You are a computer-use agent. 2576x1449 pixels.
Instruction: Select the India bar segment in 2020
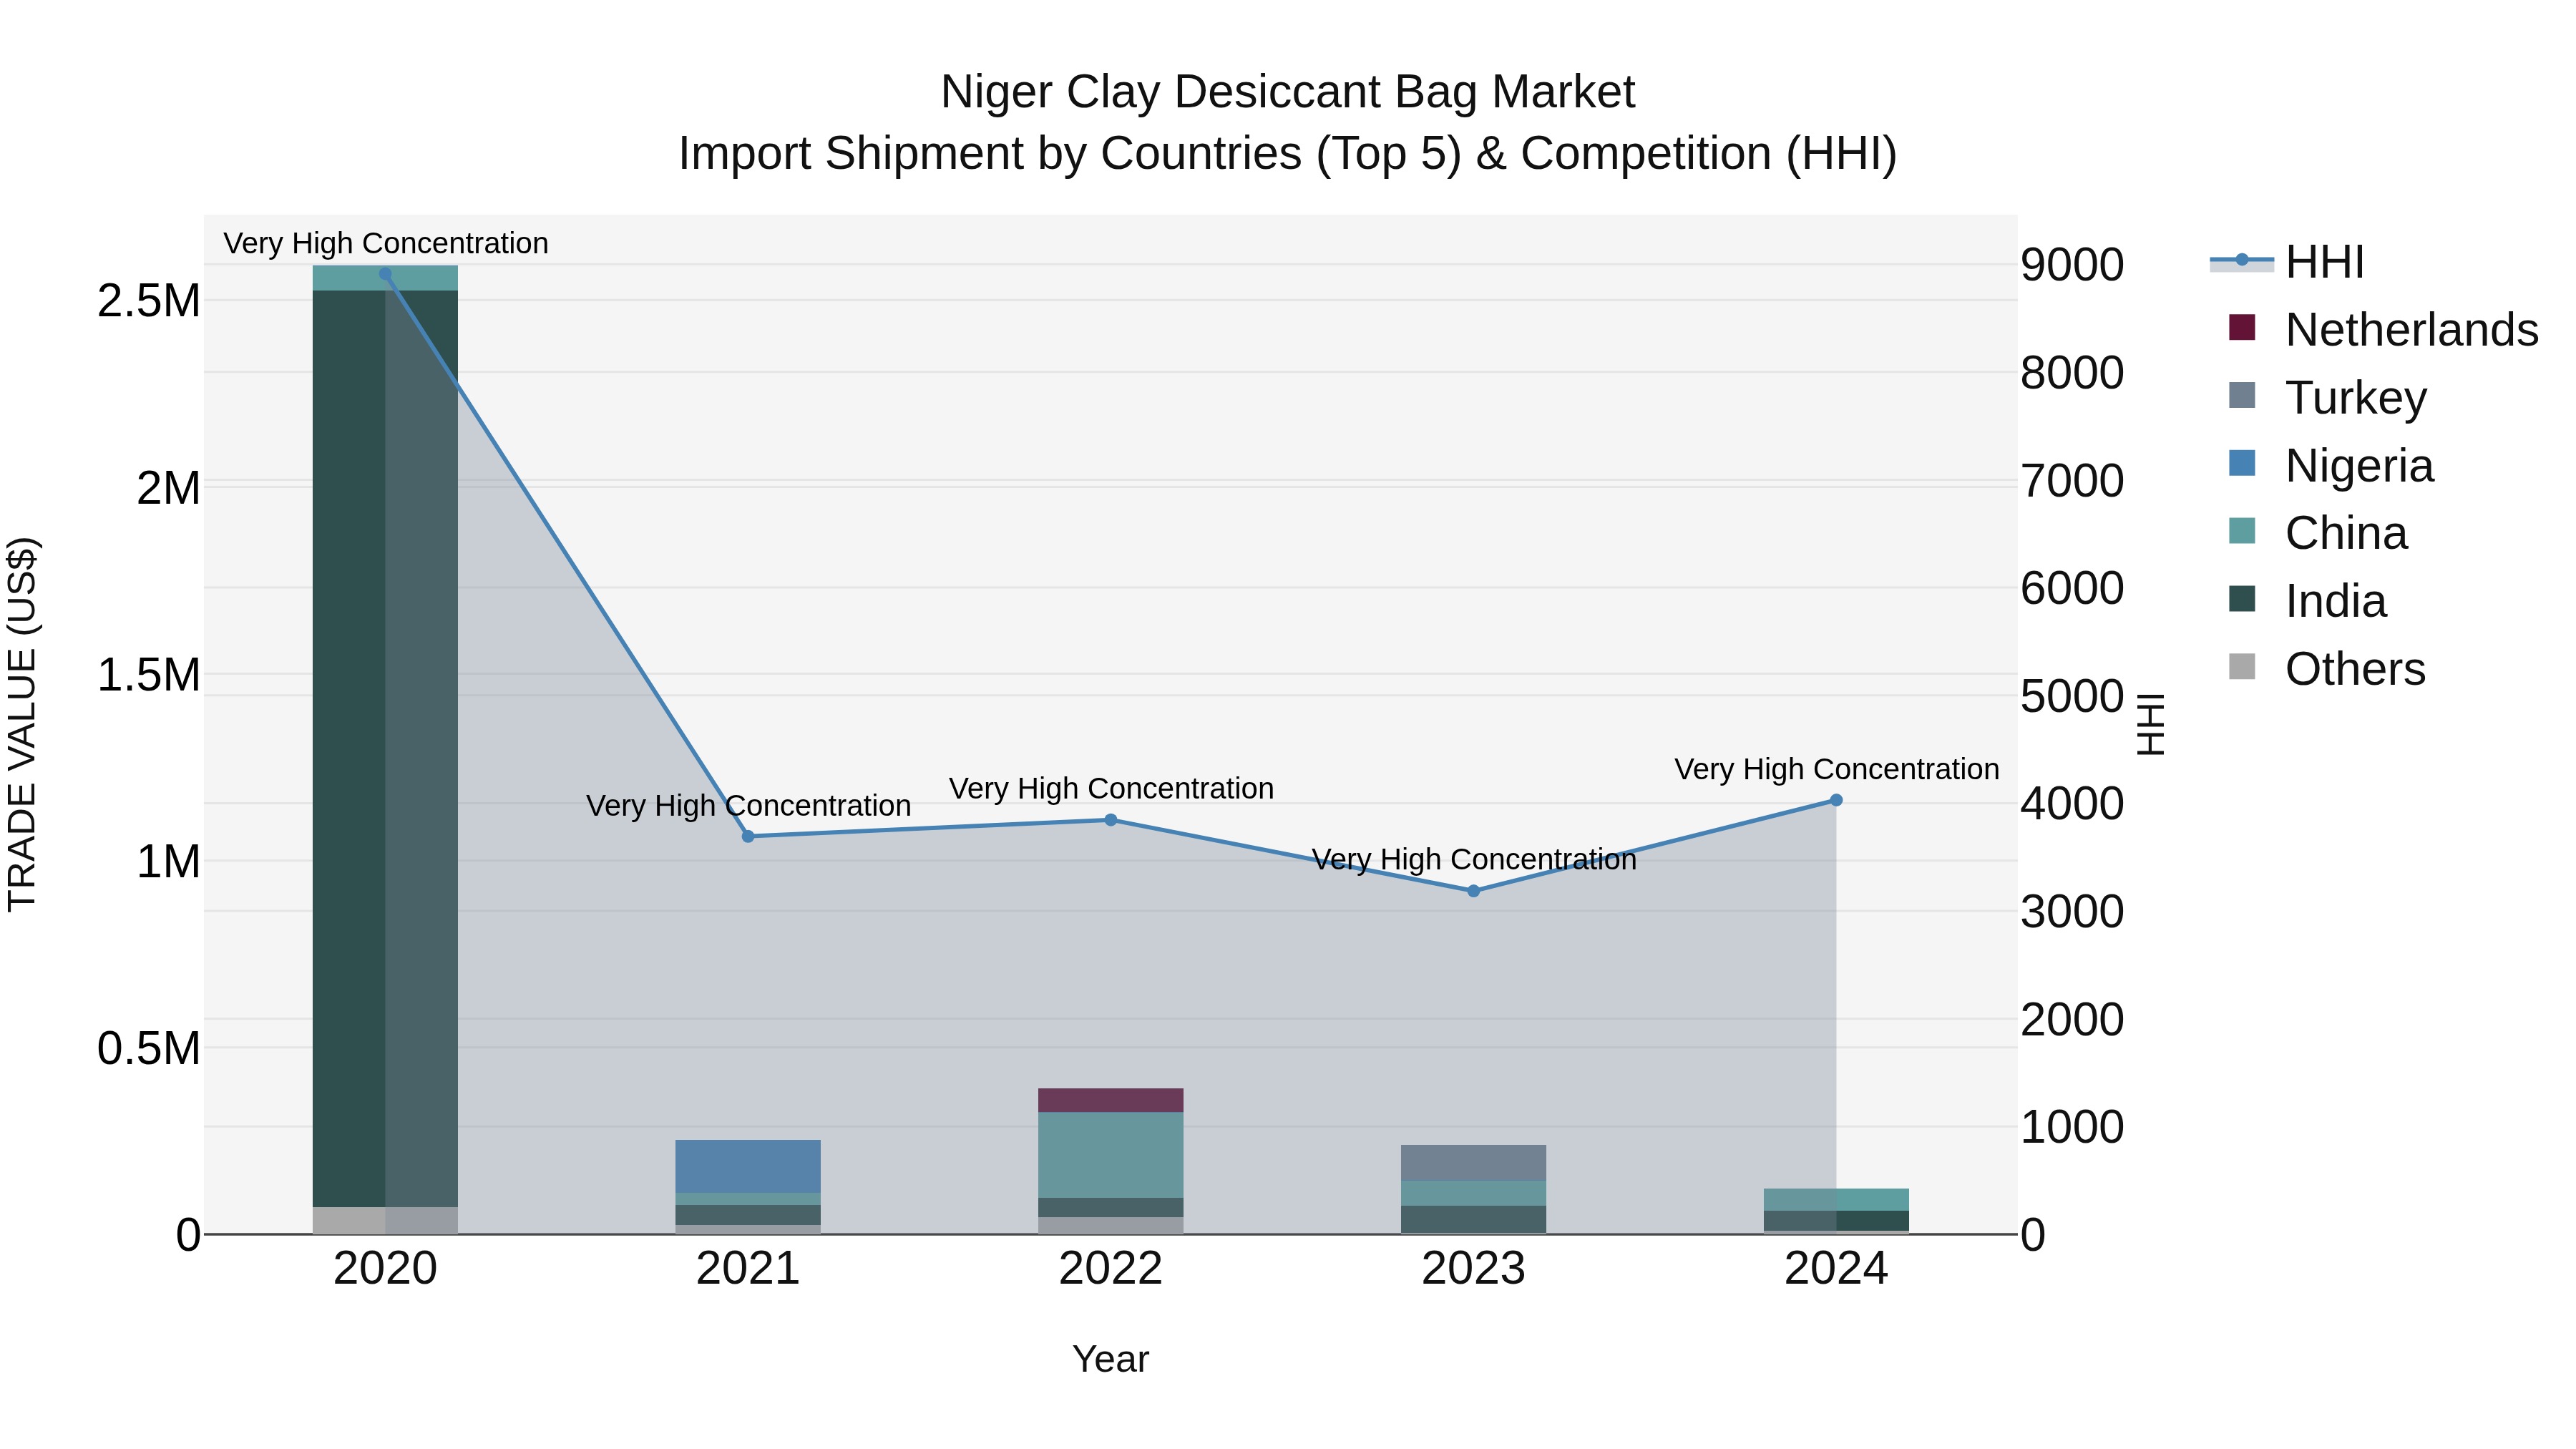tap(385, 748)
